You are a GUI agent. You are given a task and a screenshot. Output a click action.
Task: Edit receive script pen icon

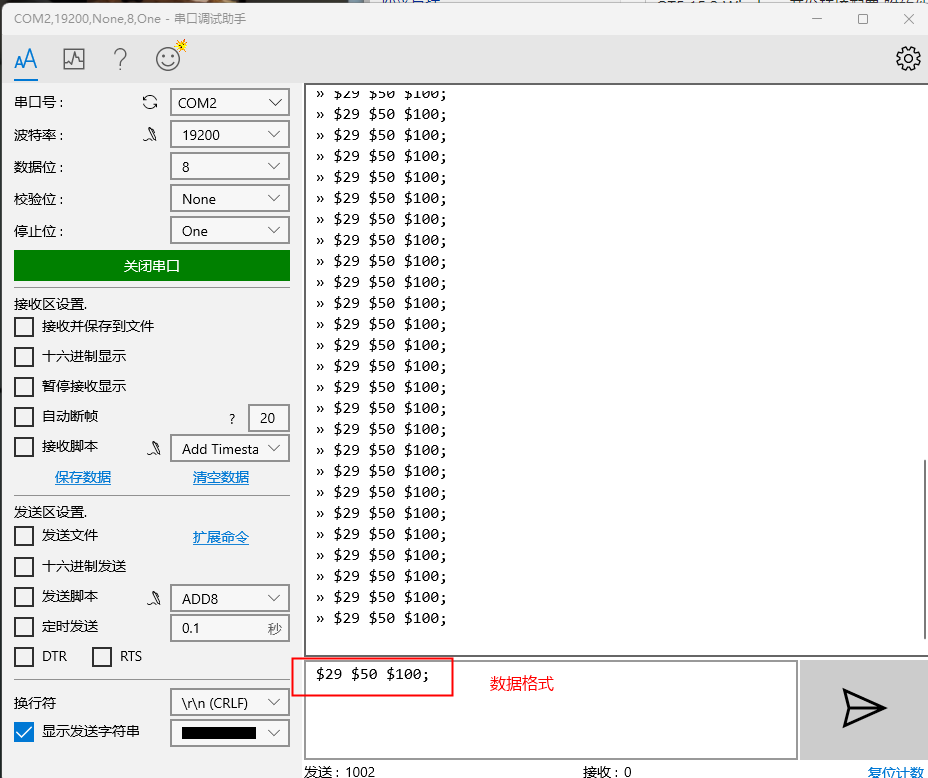point(154,448)
